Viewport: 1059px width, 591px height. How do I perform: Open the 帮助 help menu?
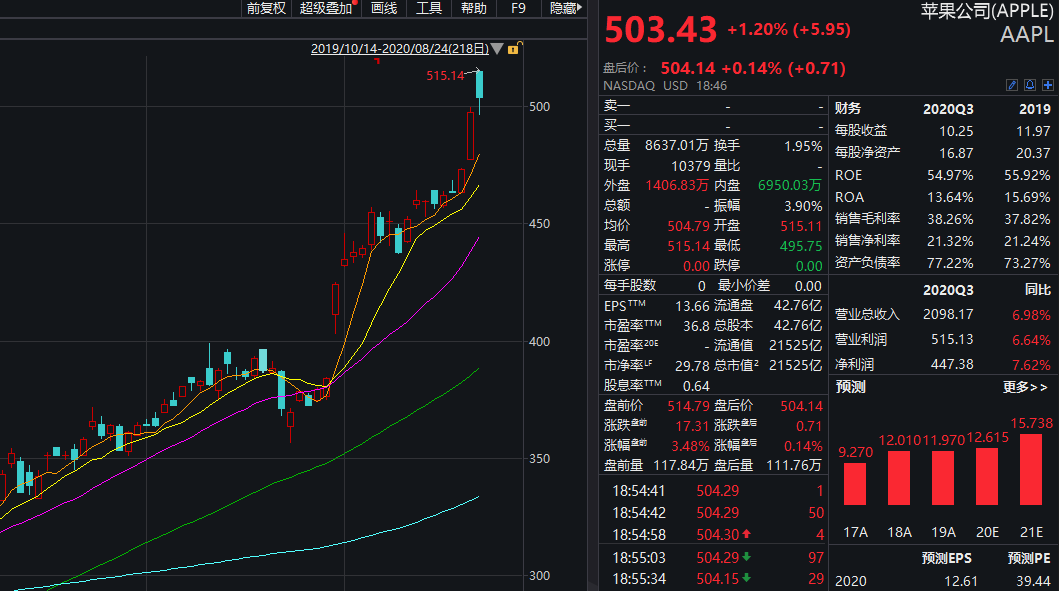(x=473, y=8)
